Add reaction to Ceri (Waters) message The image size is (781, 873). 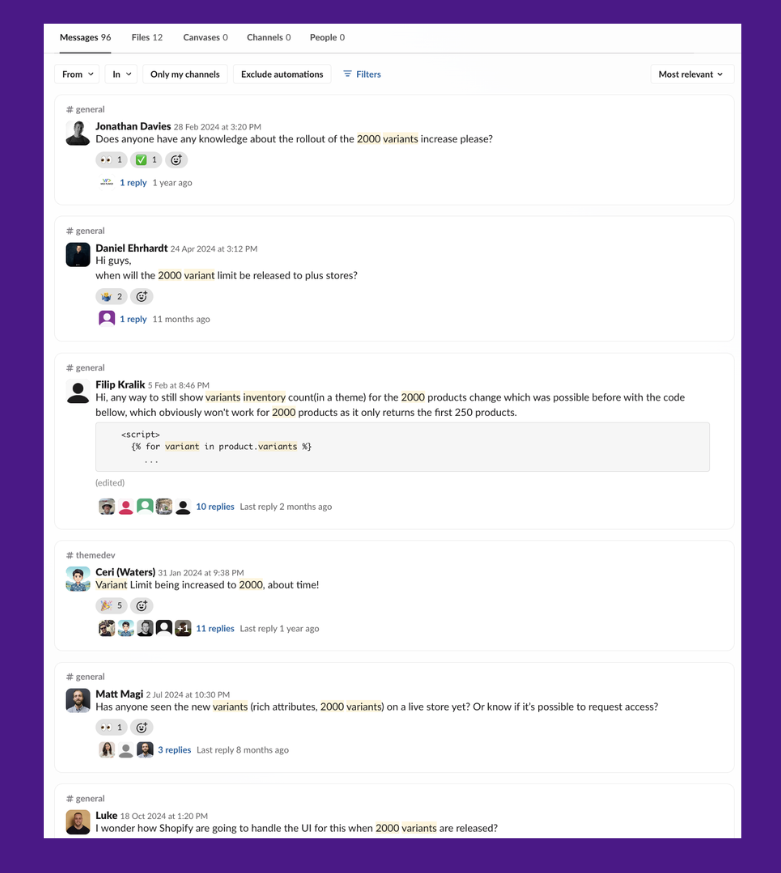click(x=141, y=606)
